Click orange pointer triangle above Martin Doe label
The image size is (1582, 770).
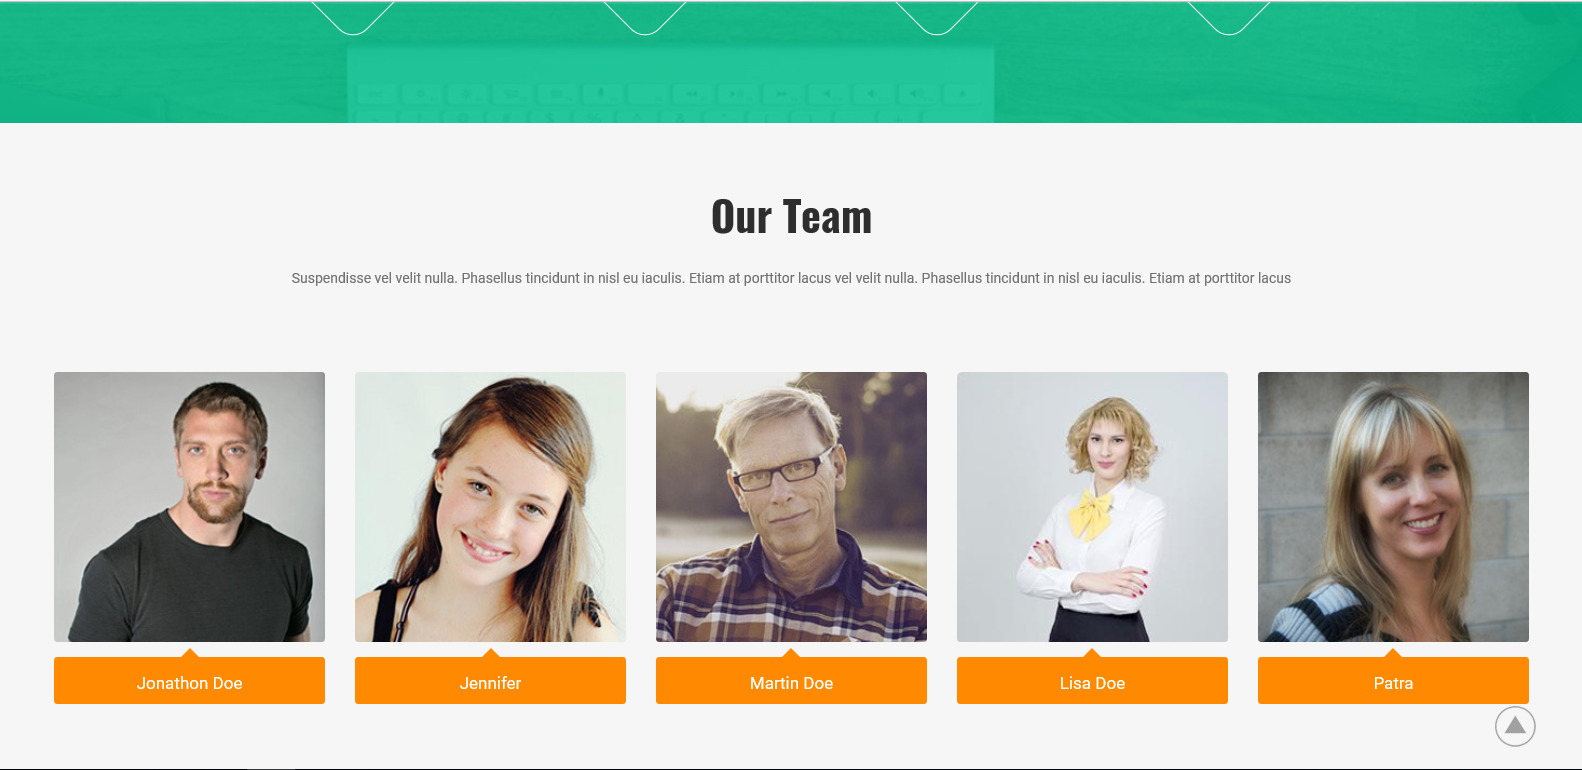[x=791, y=652]
